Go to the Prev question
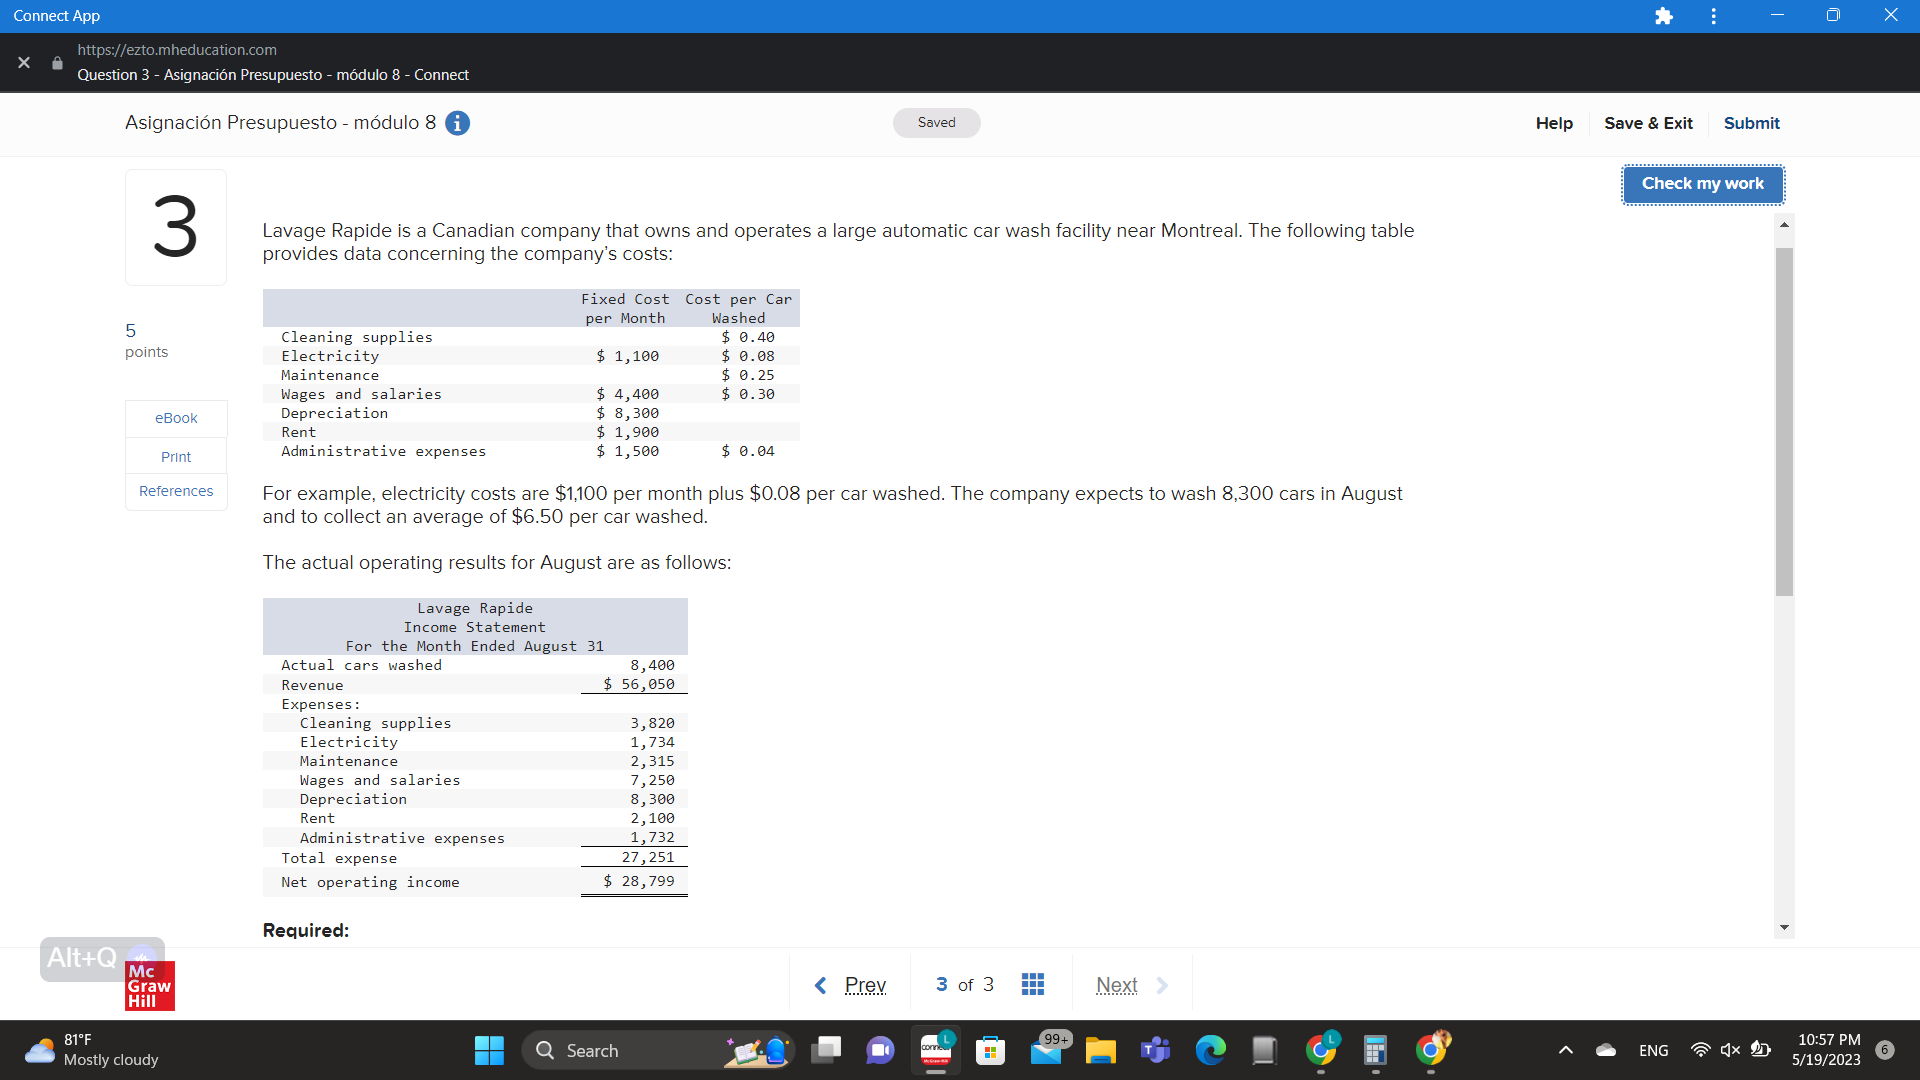1920x1080 pixels. click(851, 985)
